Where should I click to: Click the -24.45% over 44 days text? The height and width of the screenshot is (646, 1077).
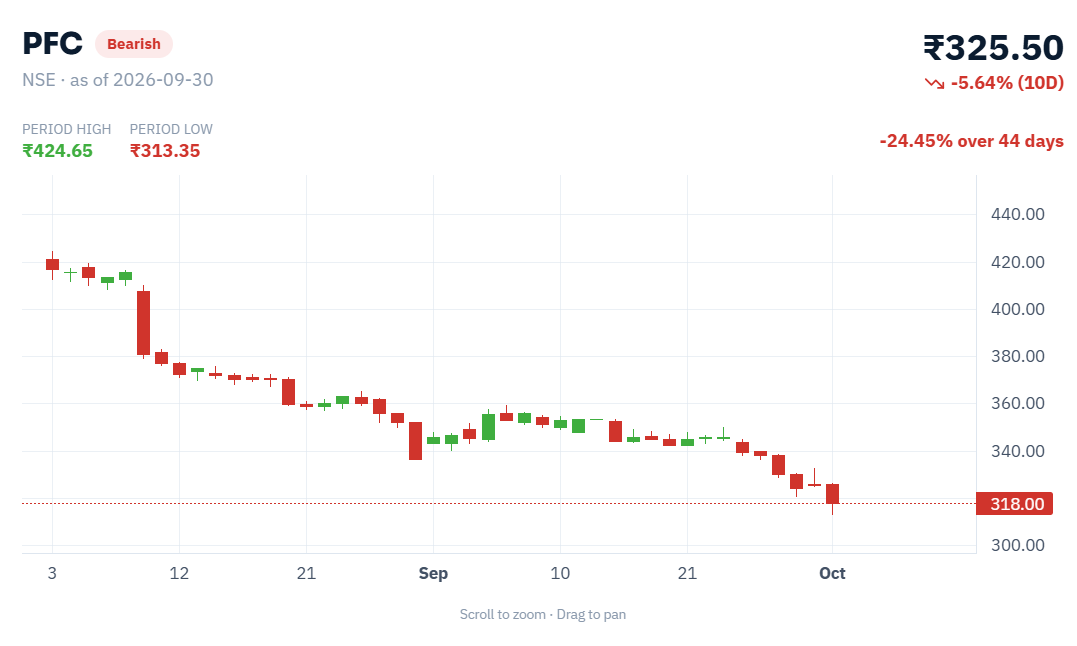[971, 141]
